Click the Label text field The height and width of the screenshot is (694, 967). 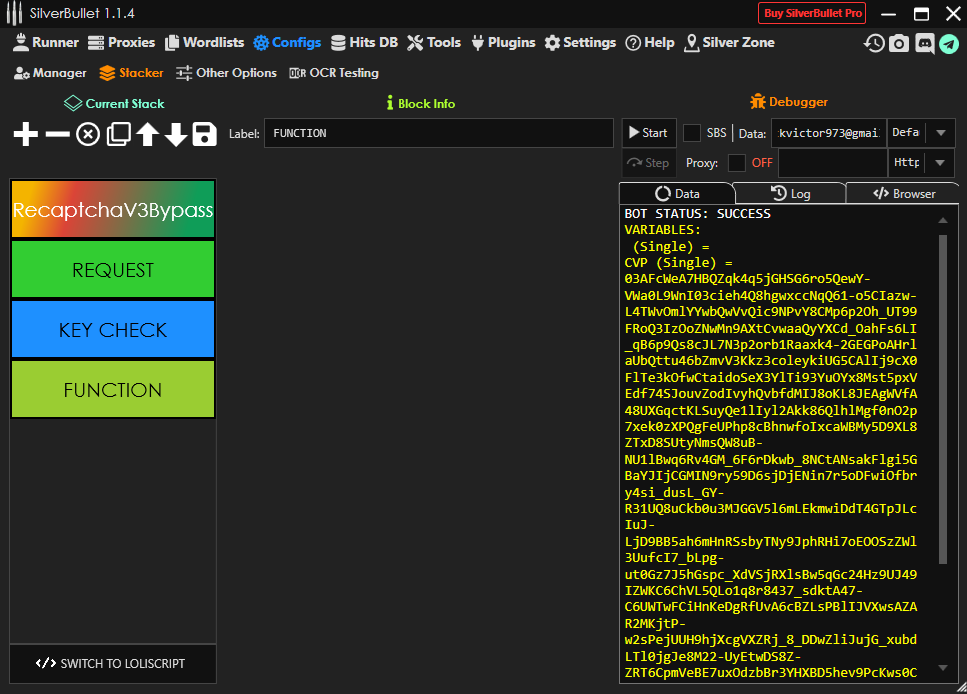[x=438, y=133]
